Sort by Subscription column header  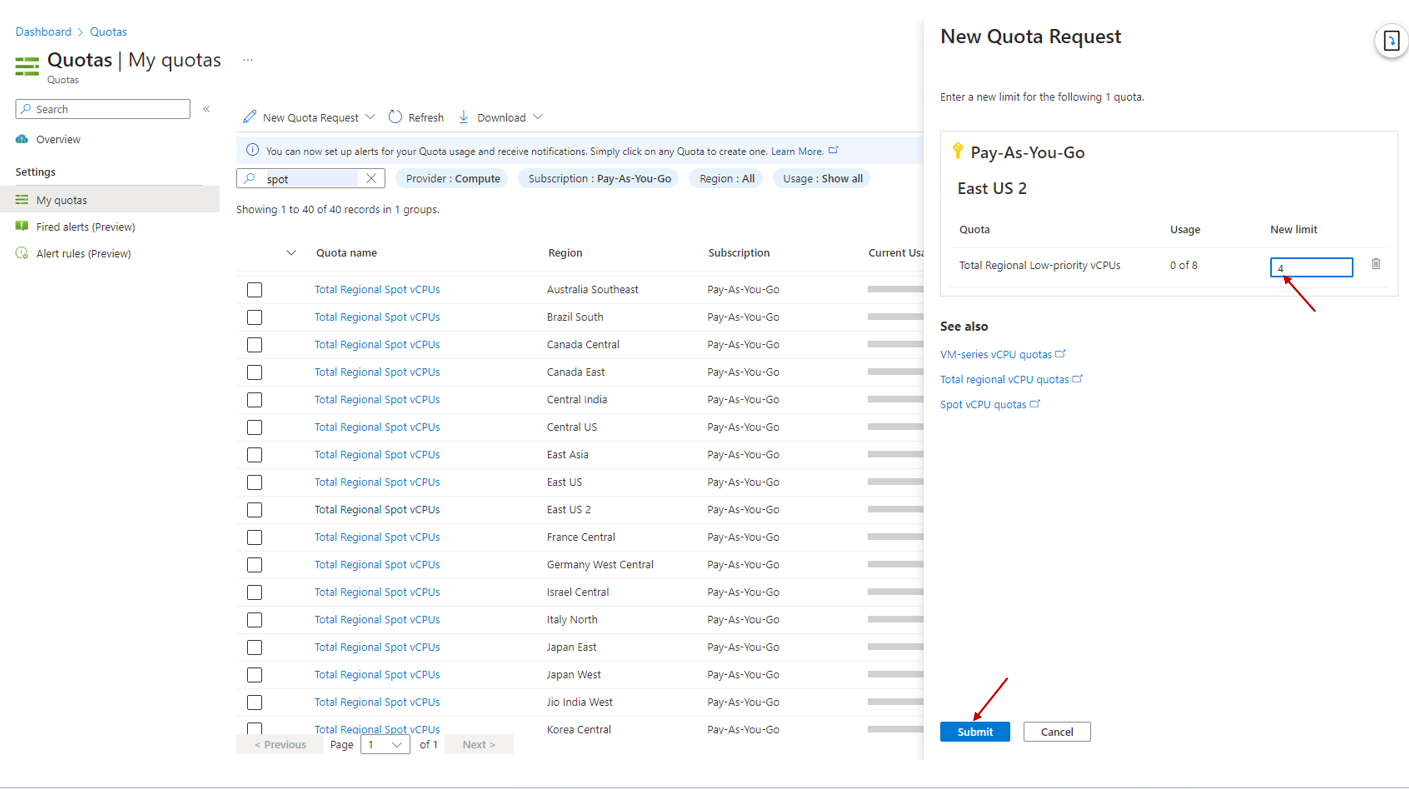tap(739, 253)
